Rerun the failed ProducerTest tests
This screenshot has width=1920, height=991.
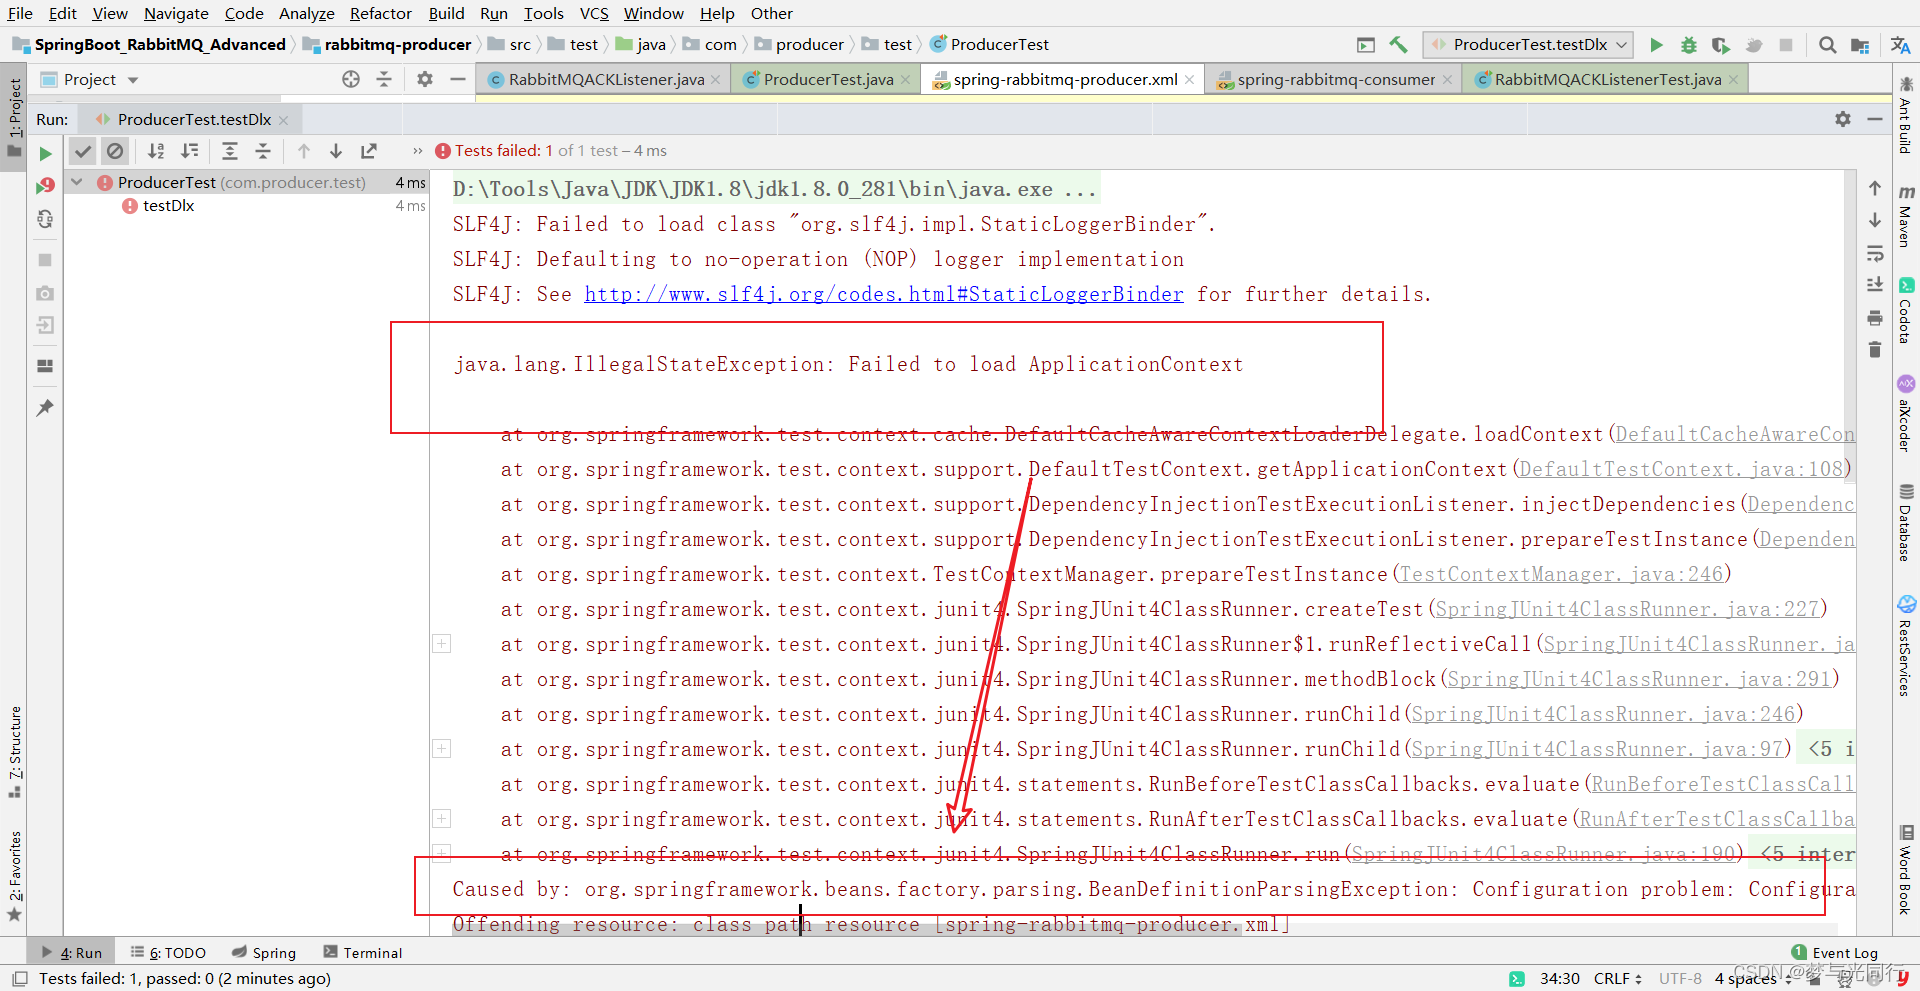click(x=45, y=153)
